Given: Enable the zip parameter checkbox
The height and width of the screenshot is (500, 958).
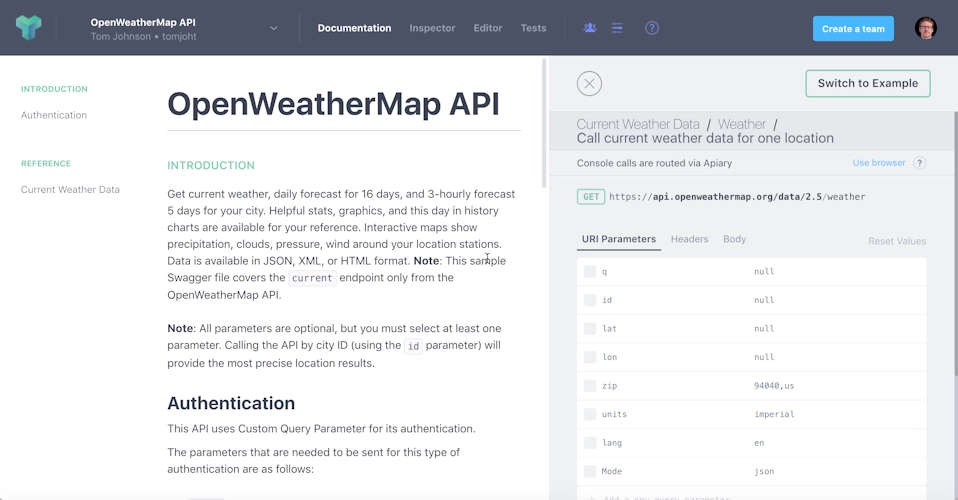Looking at the screenshot, I should pos(590,386).
